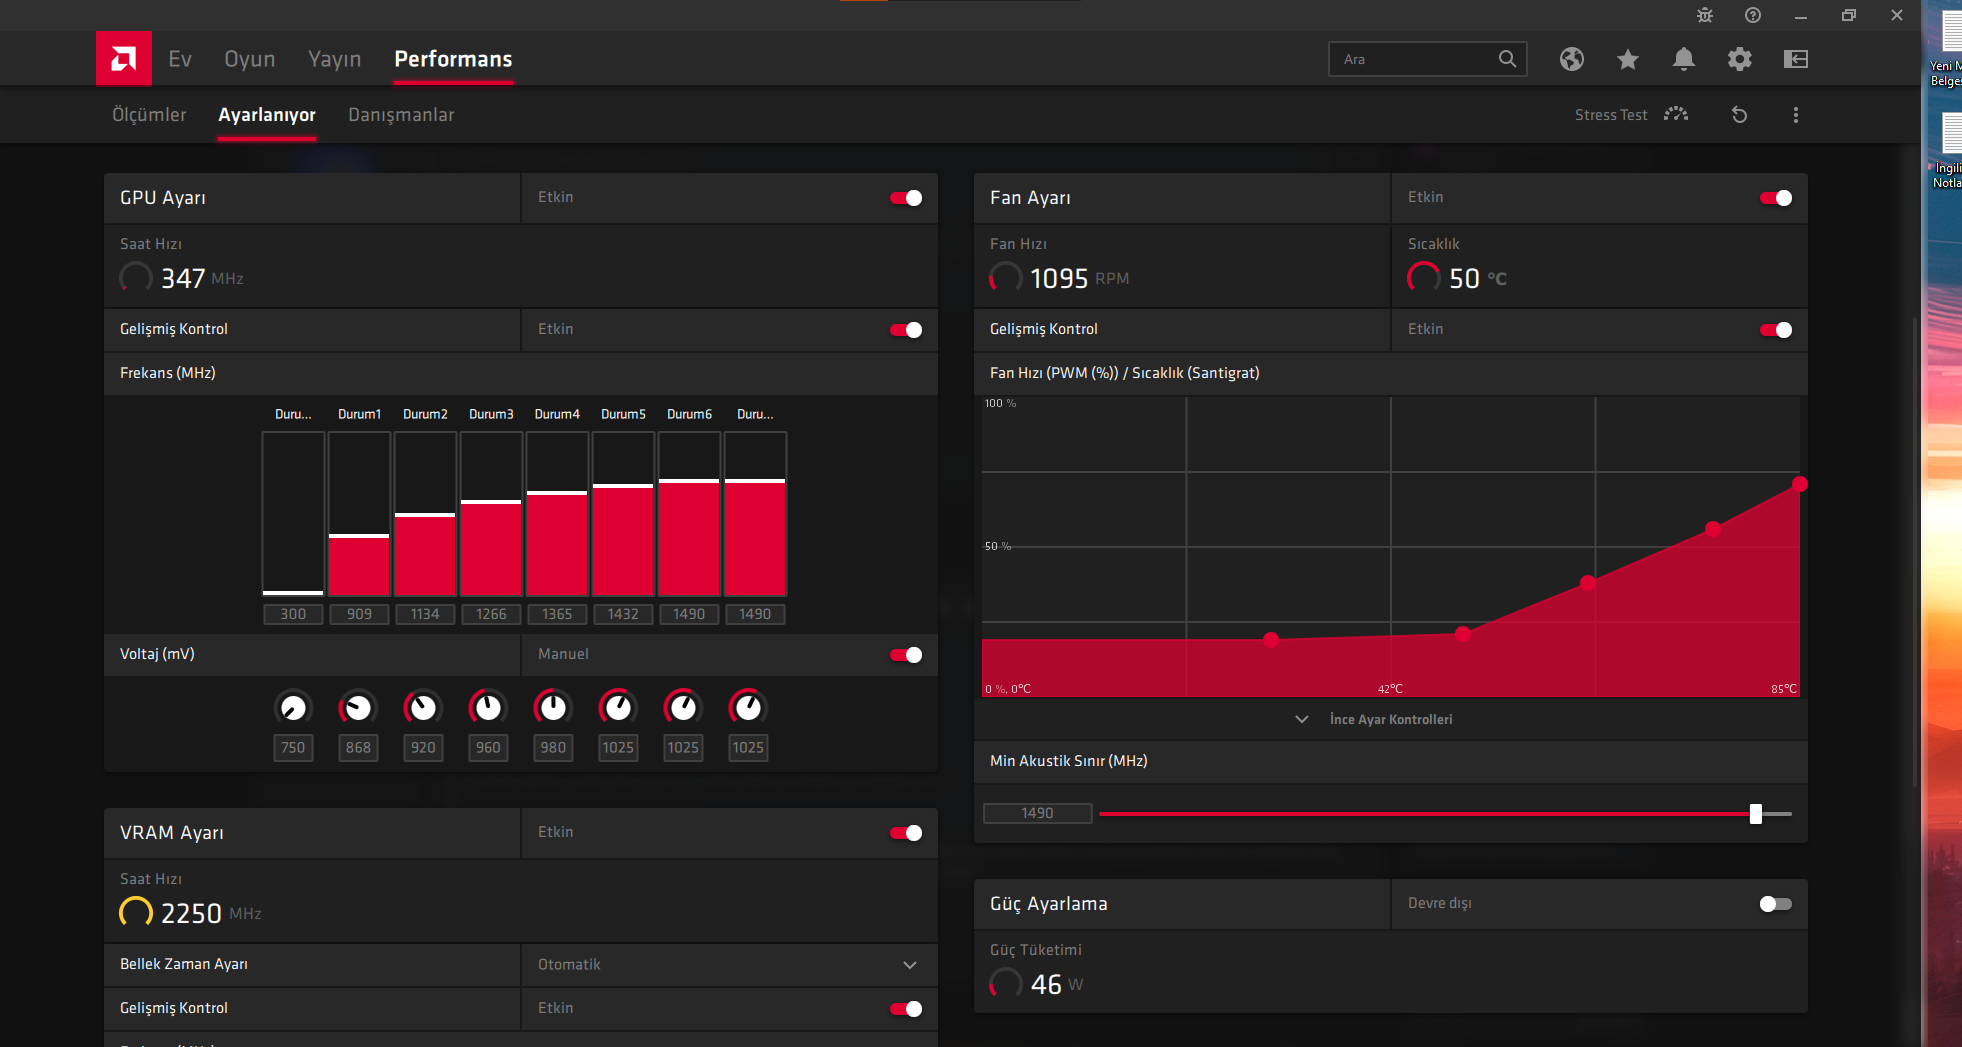Toggle VRAM Gelişmiş Kontrol switch

click(x=906, y=1009)
